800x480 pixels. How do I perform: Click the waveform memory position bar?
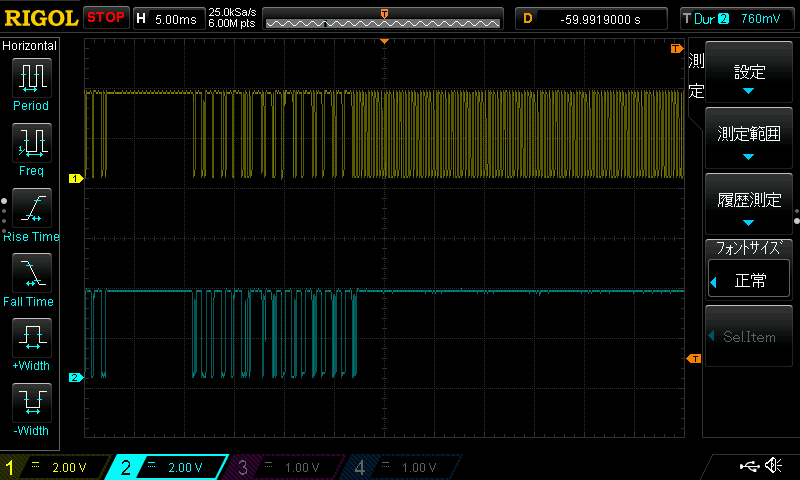click(x=383, y=18)
